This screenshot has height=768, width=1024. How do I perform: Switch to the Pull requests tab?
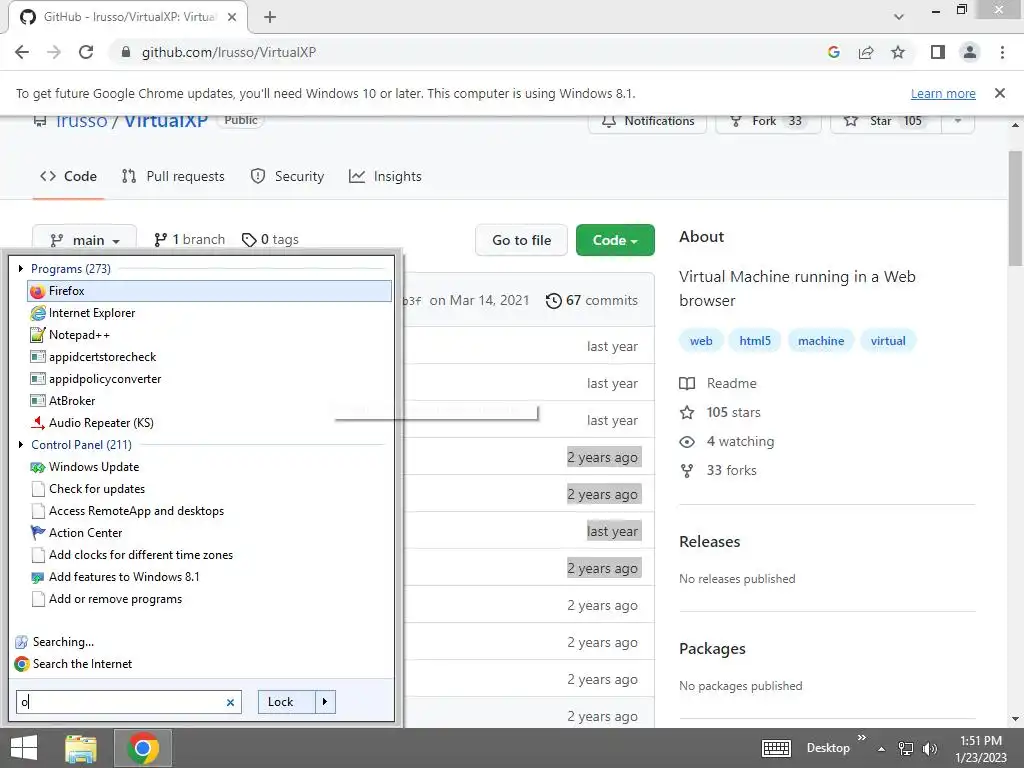(173, 176)
